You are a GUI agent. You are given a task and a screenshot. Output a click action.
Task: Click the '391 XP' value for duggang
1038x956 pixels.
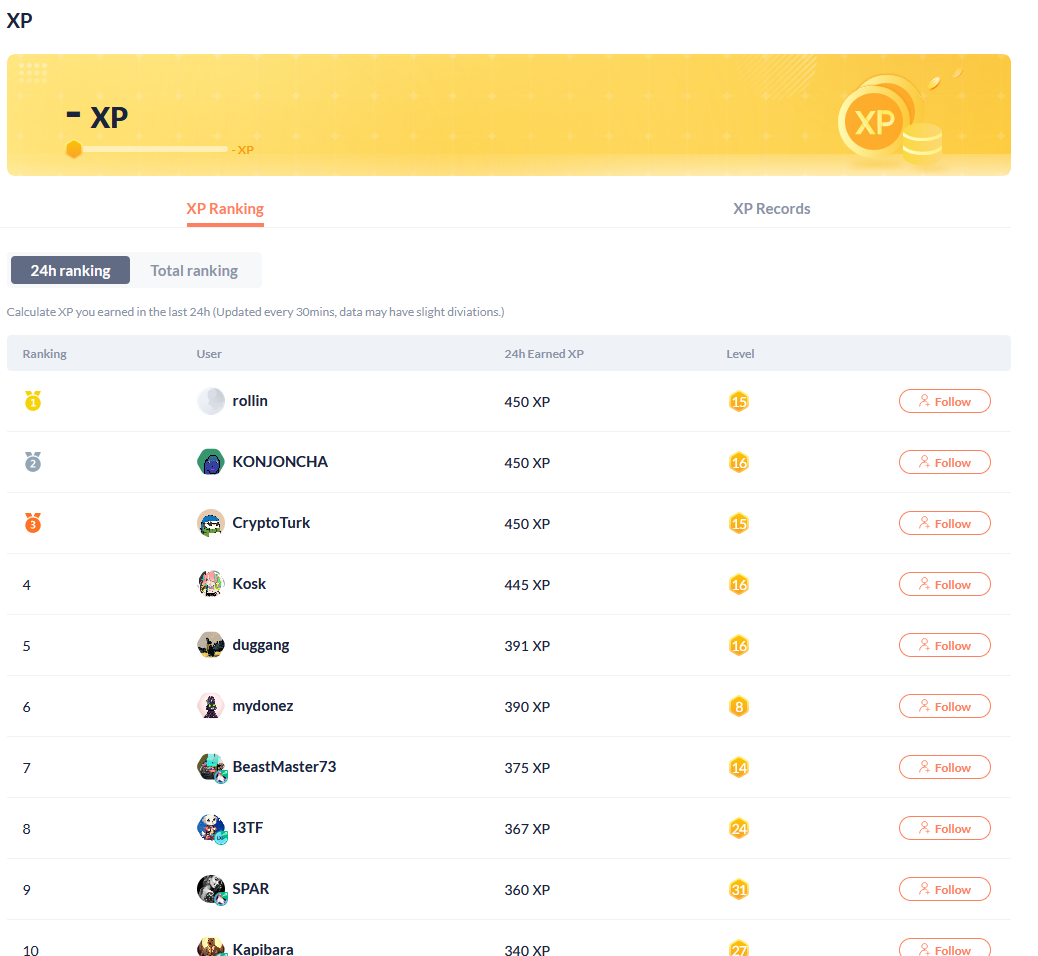[527, 645]
